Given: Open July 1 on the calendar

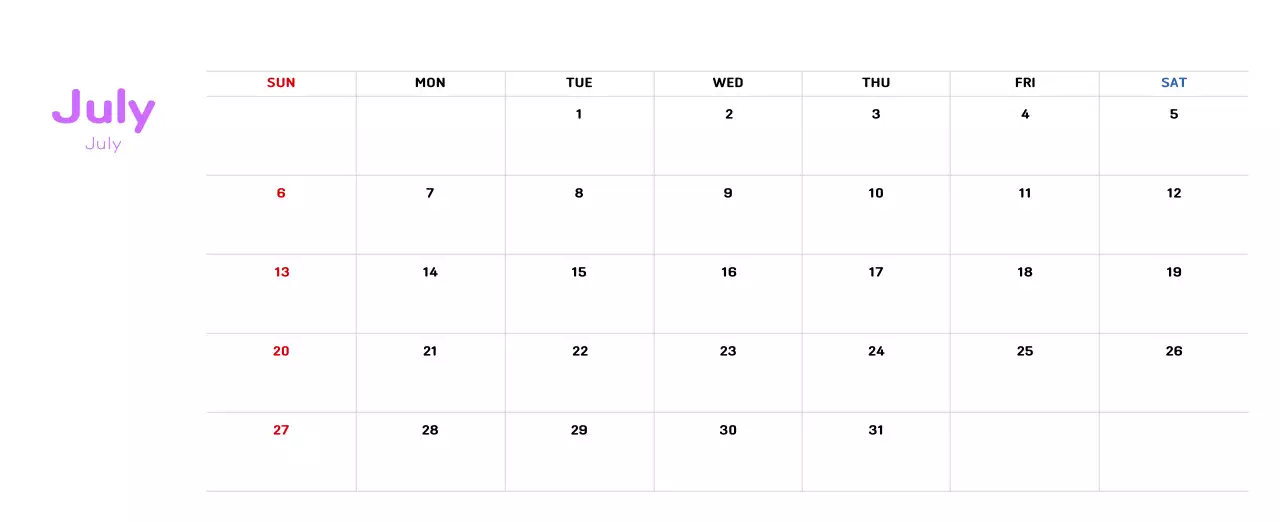Looking at the screenshot, I should pyautogui.click(x=579, y=114).
